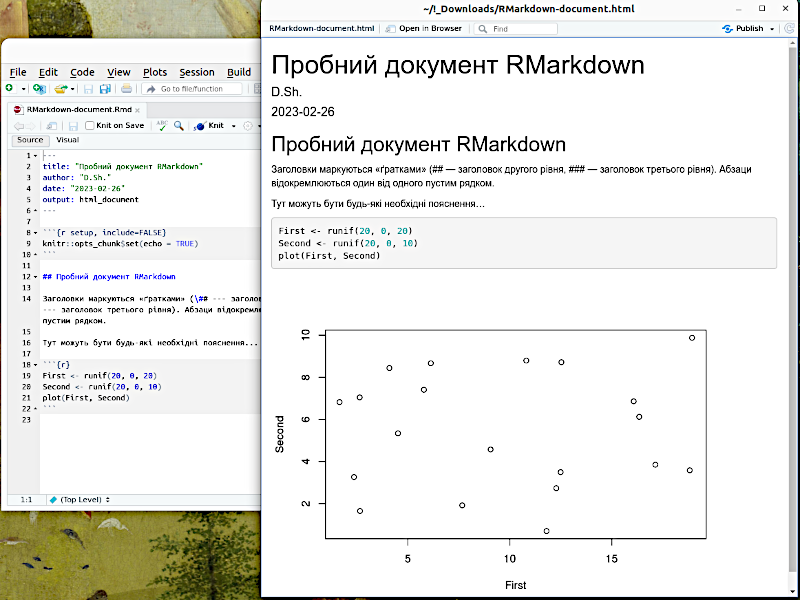This screenshot has width=800, height=600.
Task: Click the fold marker at line 22
Action: (35, 409)
